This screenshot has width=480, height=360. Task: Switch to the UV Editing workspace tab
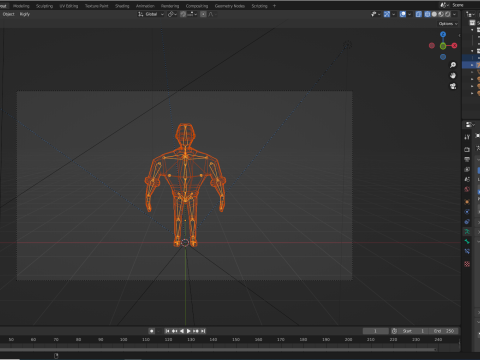point(69,6)
